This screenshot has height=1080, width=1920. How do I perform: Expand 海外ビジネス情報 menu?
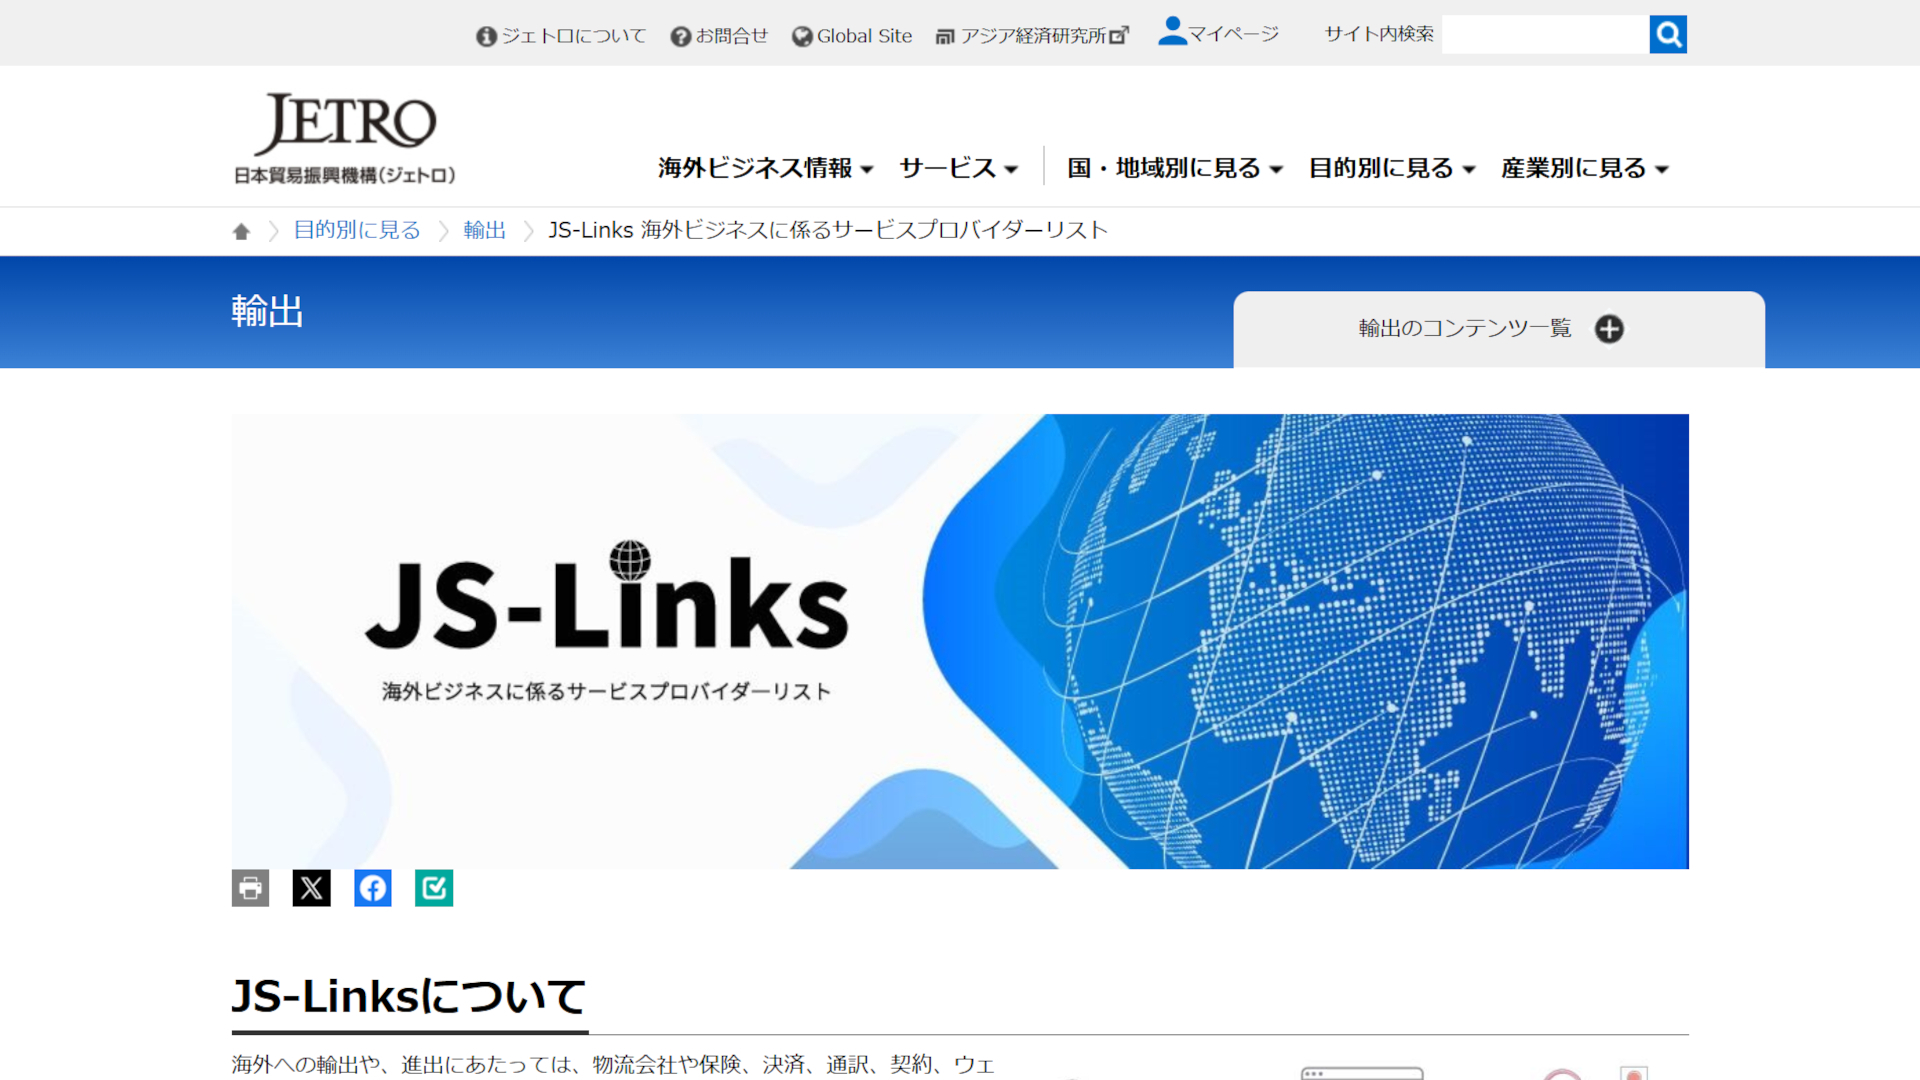click(765, 168)
